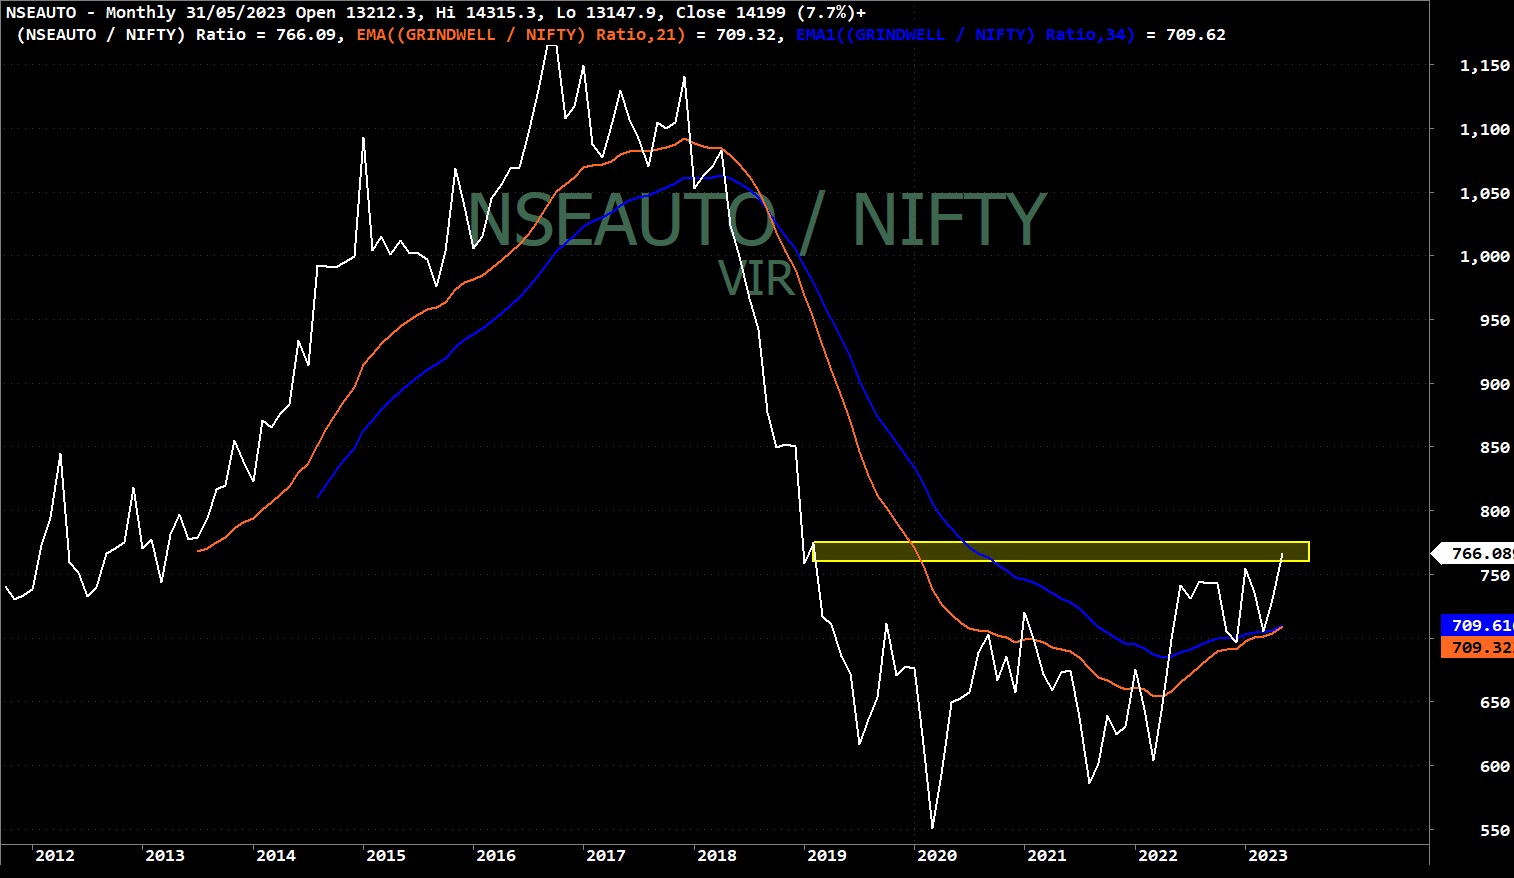Click the 1,000 price axis label
Image resolution: width=1514 pixels, height=878 pixels.
coord(1485,256)
